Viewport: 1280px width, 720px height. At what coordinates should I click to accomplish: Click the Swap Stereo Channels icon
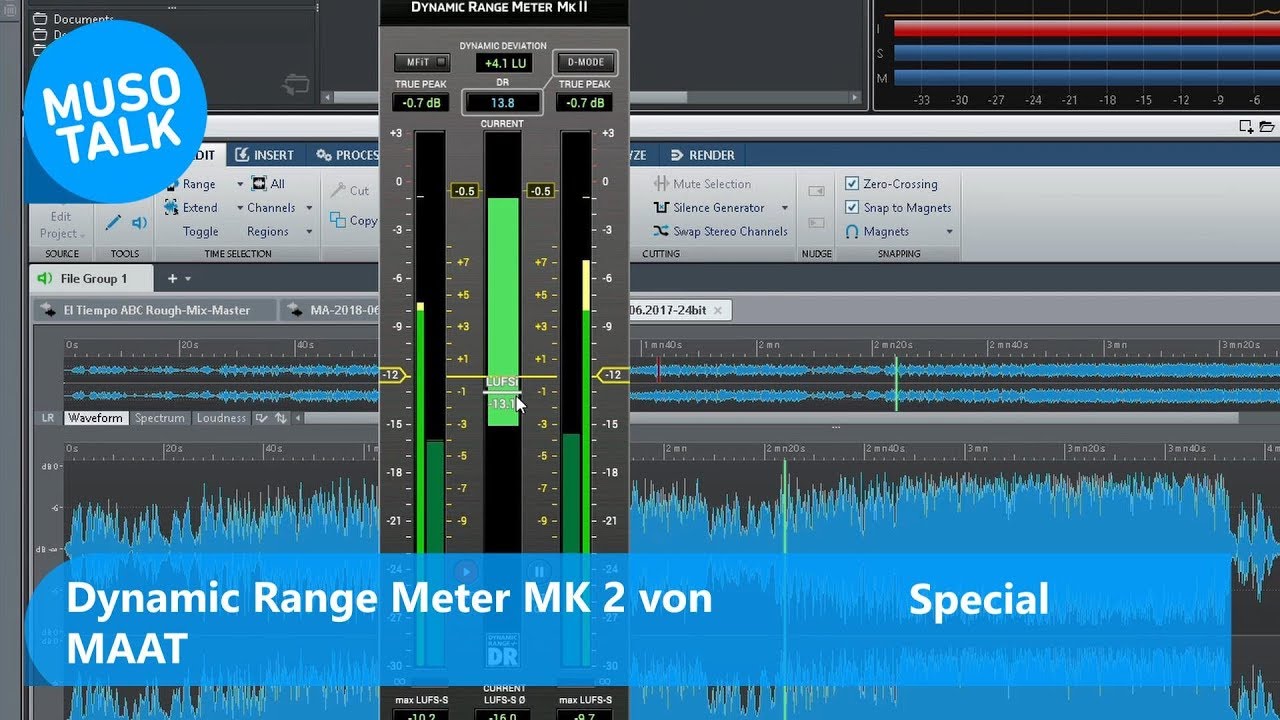660,231
